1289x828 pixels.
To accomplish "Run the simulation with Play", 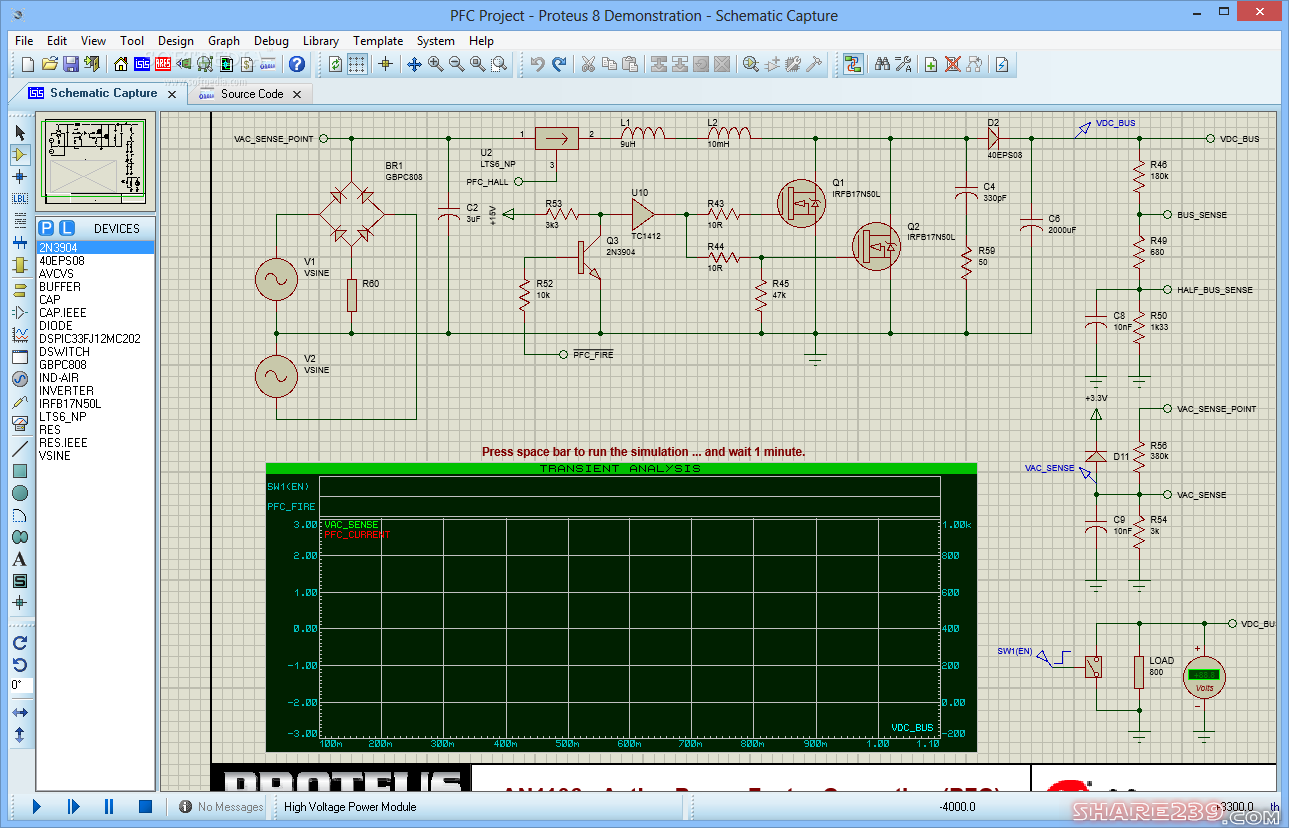I will coord(37,806).
